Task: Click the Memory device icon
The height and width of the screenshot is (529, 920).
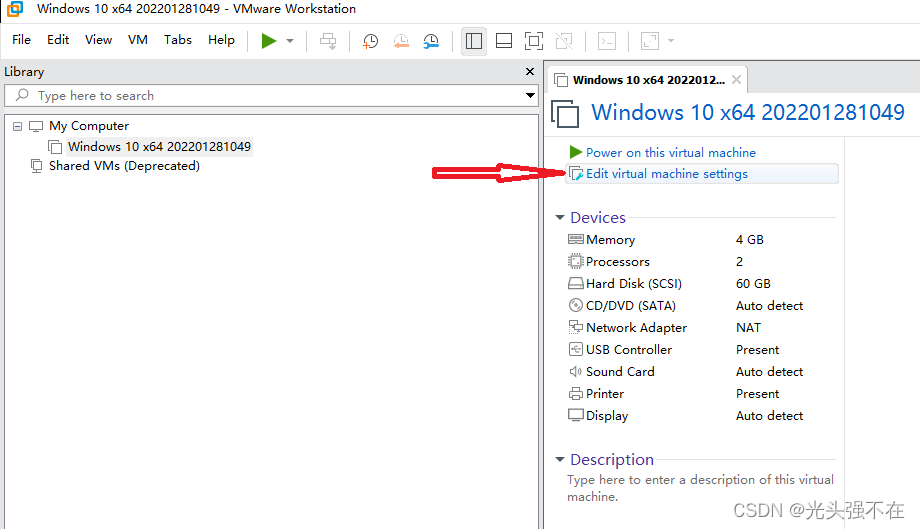Action: 576,239
